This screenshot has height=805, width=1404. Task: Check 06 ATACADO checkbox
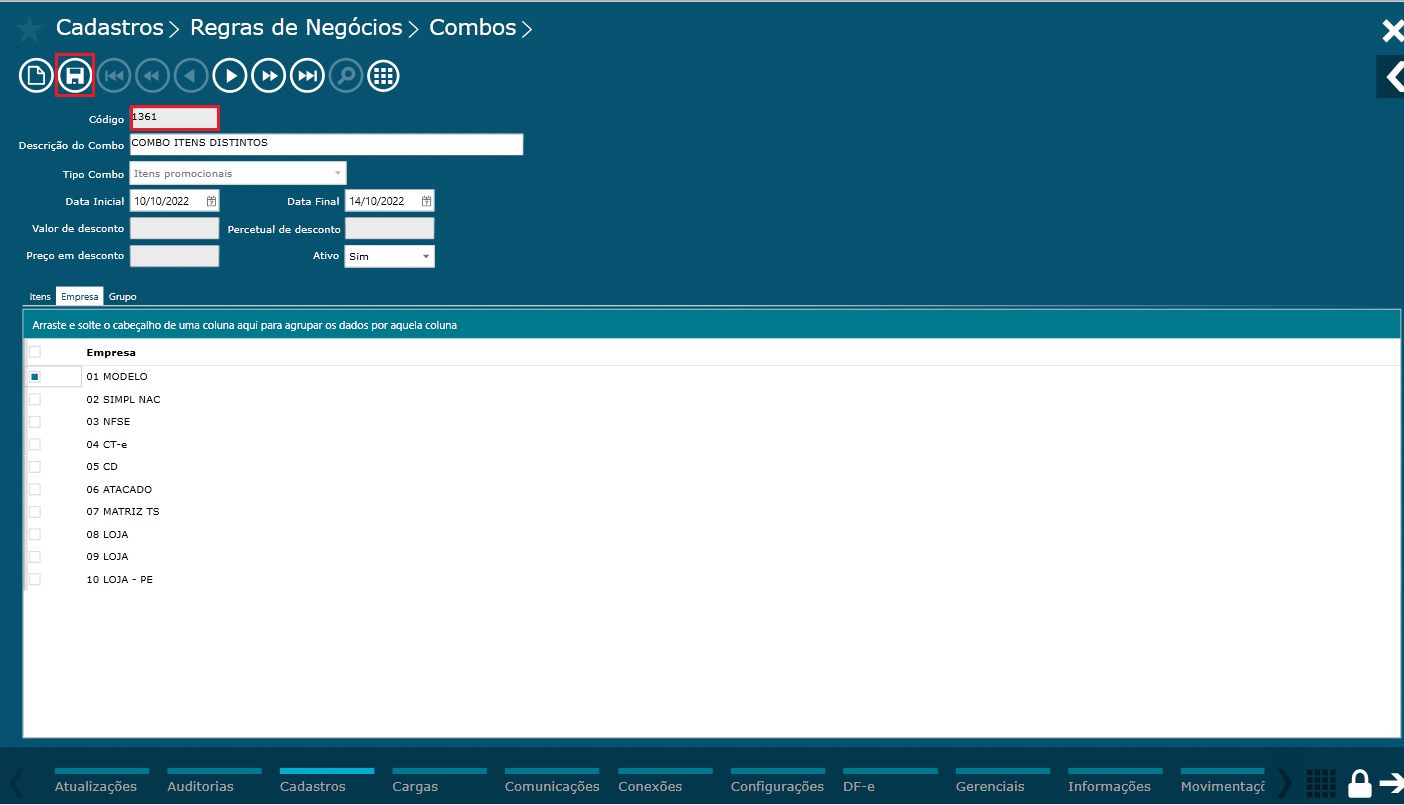click(35, 489)
